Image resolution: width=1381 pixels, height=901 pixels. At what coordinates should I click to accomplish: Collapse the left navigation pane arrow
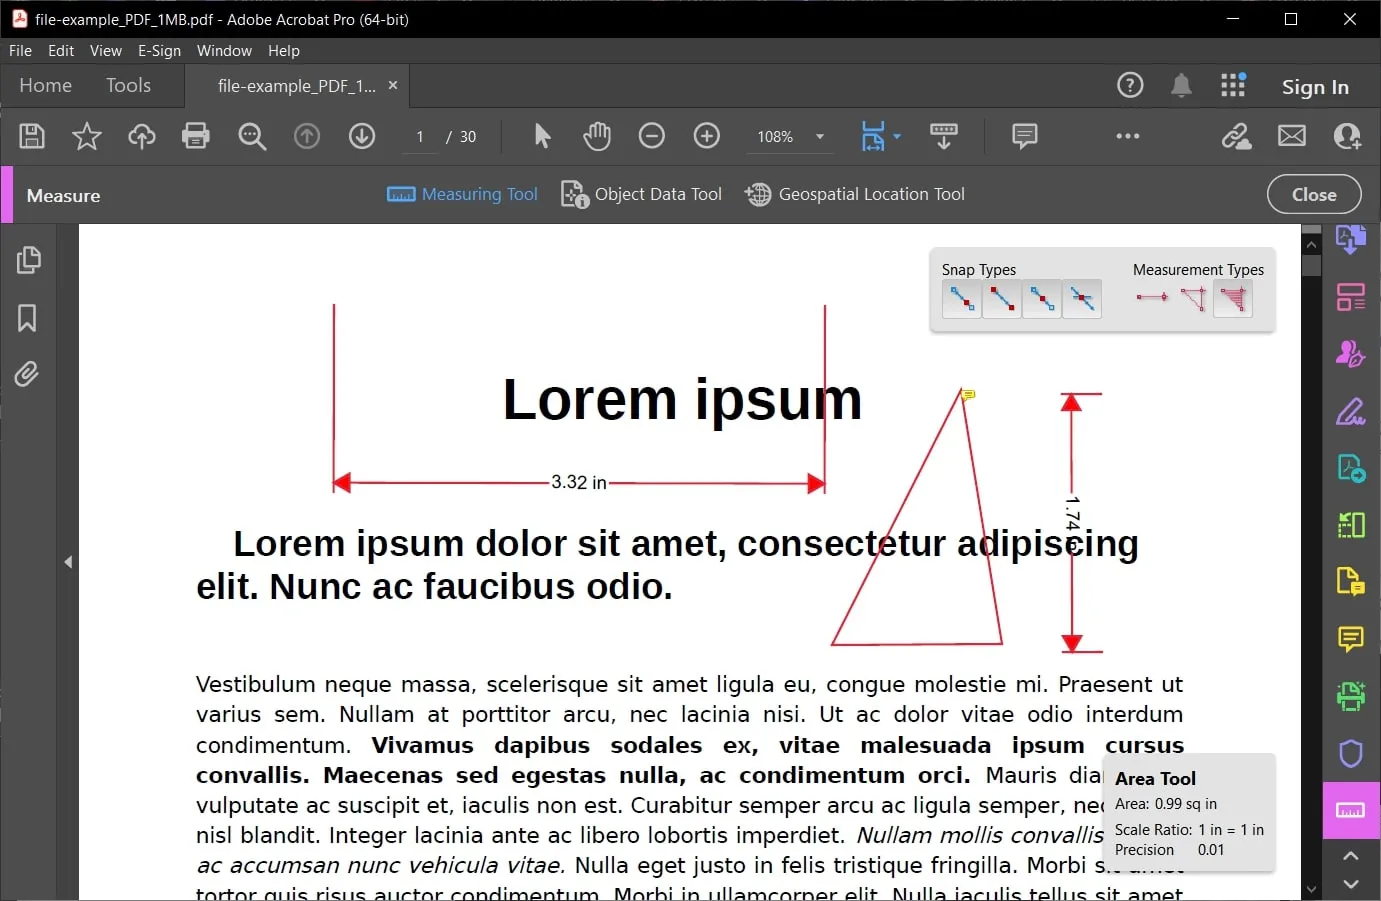68,562
